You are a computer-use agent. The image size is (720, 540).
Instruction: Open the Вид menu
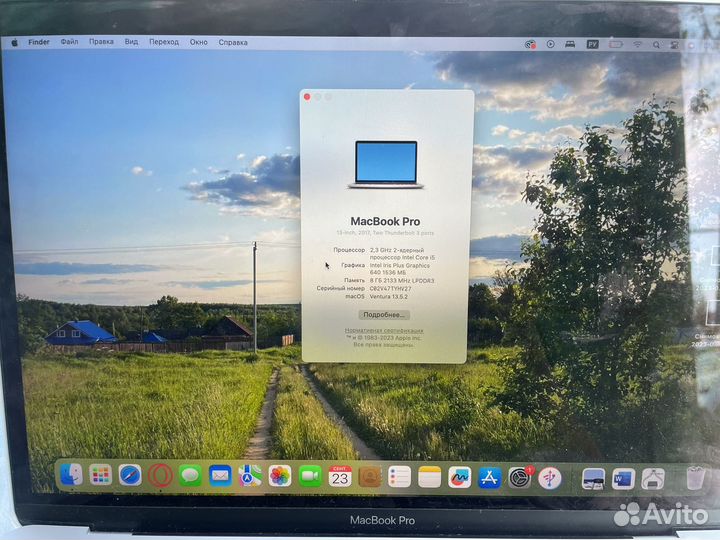131,42
